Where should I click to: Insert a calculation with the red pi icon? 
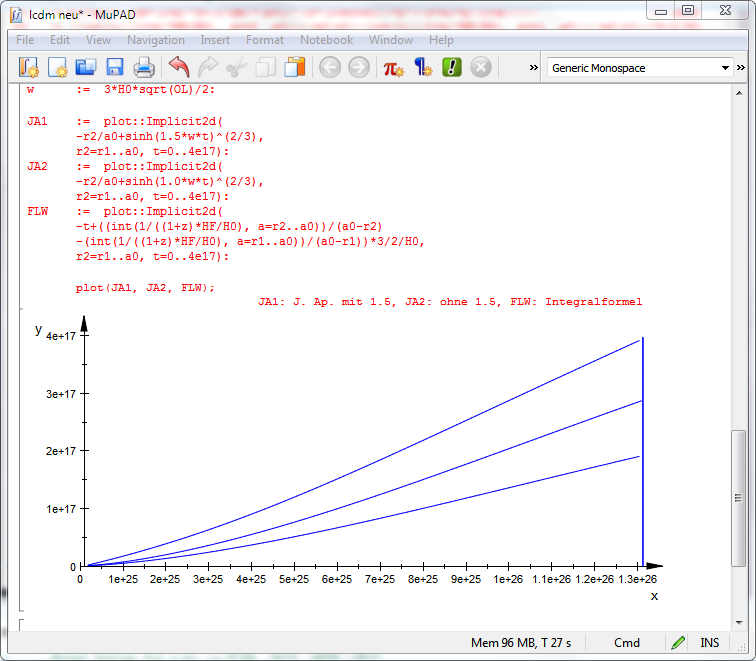394,68
